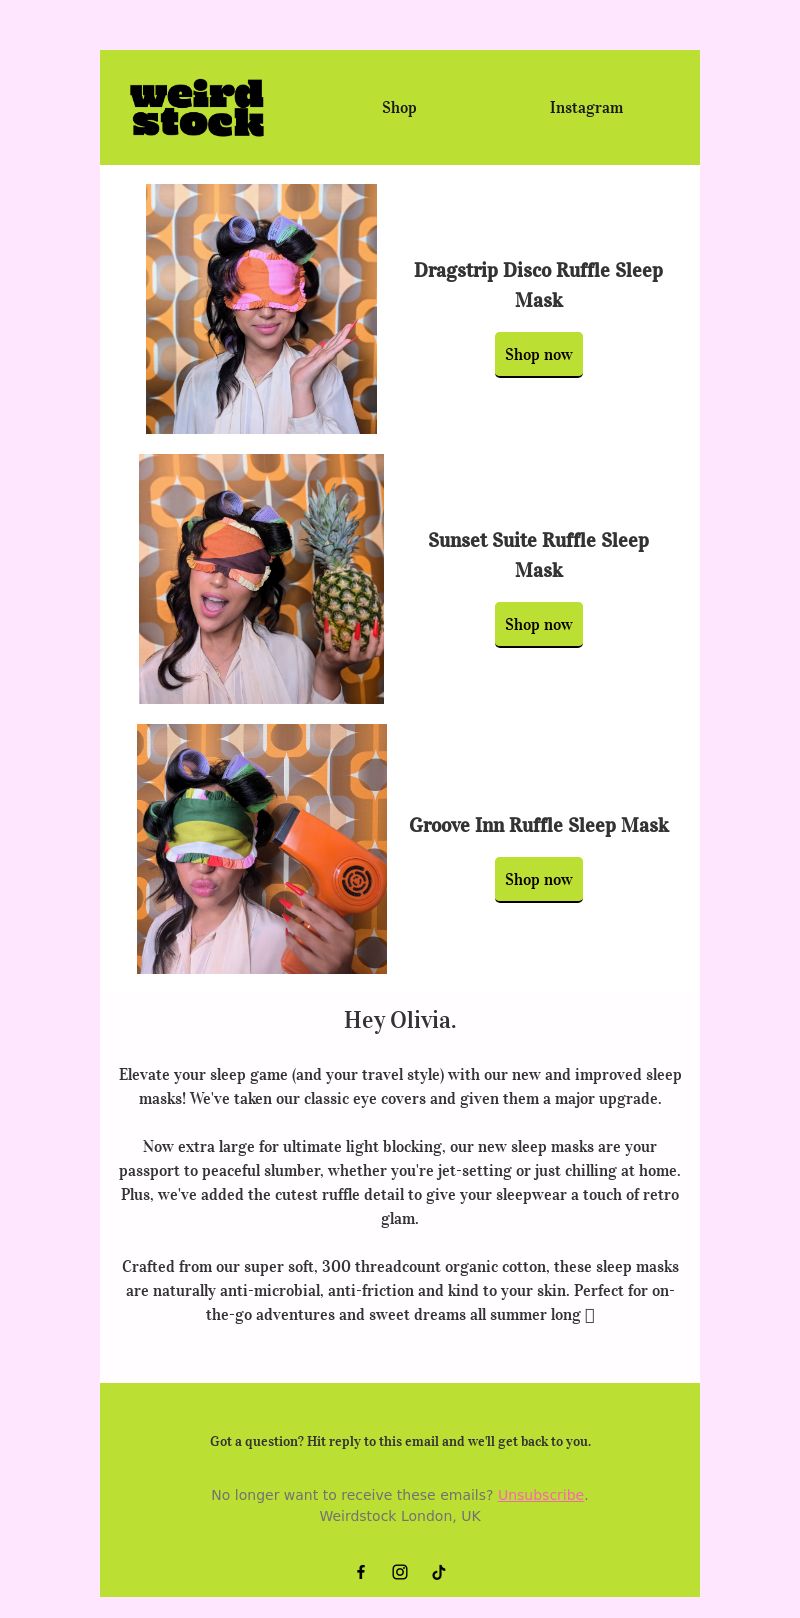Click Dragstrip Disco Ruffle Sleep Mask title
This screenshot has height=1618, width=800.
pos(539,285)
